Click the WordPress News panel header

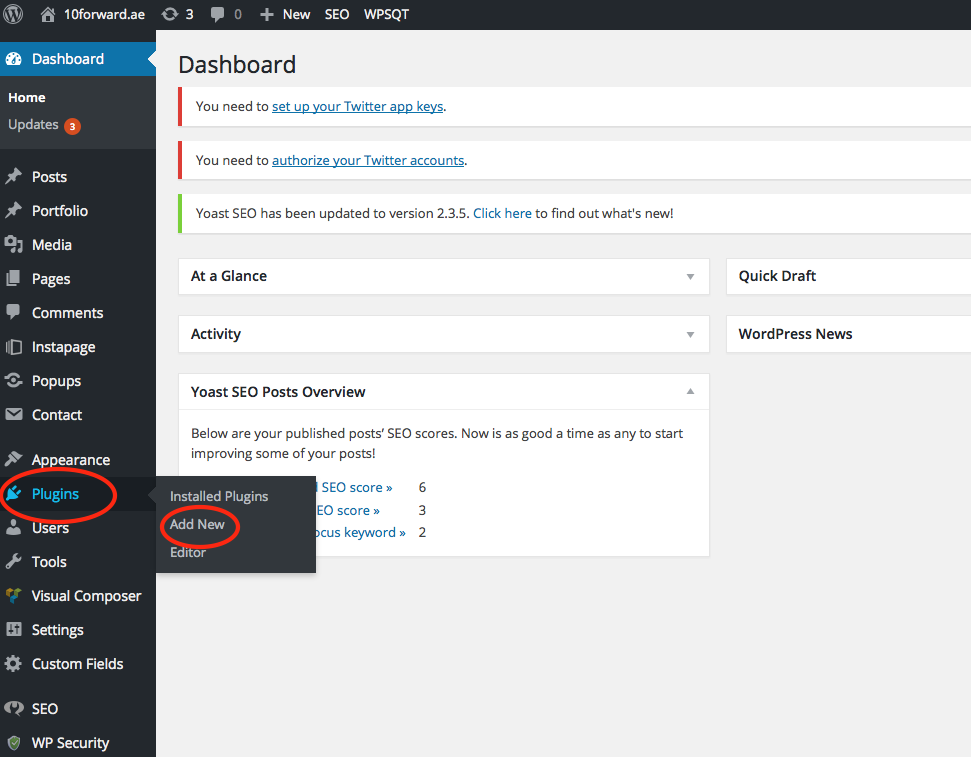pyautogui.click(x=848, y=335)
